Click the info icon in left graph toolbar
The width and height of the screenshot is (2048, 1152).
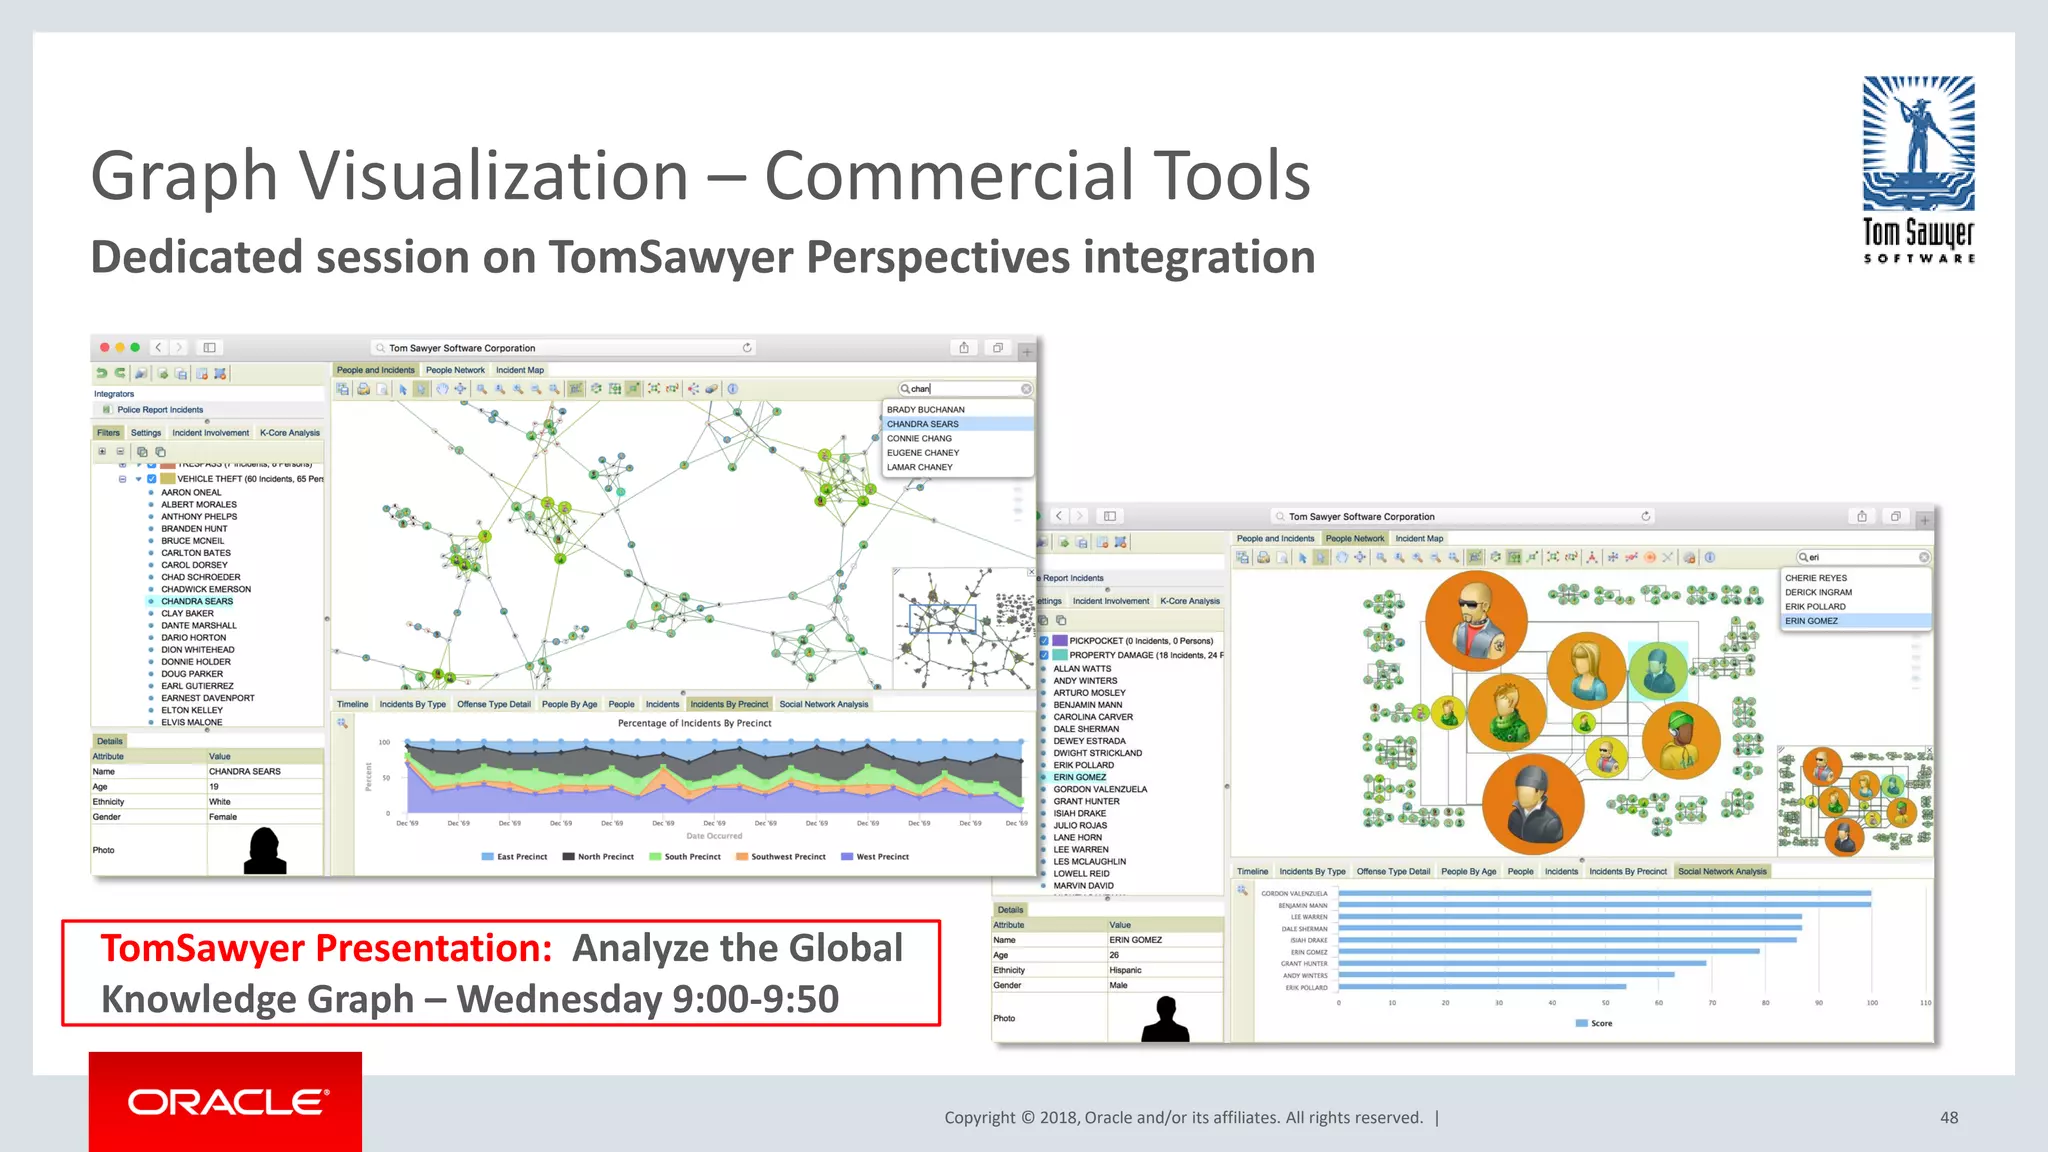click(732, 389)
